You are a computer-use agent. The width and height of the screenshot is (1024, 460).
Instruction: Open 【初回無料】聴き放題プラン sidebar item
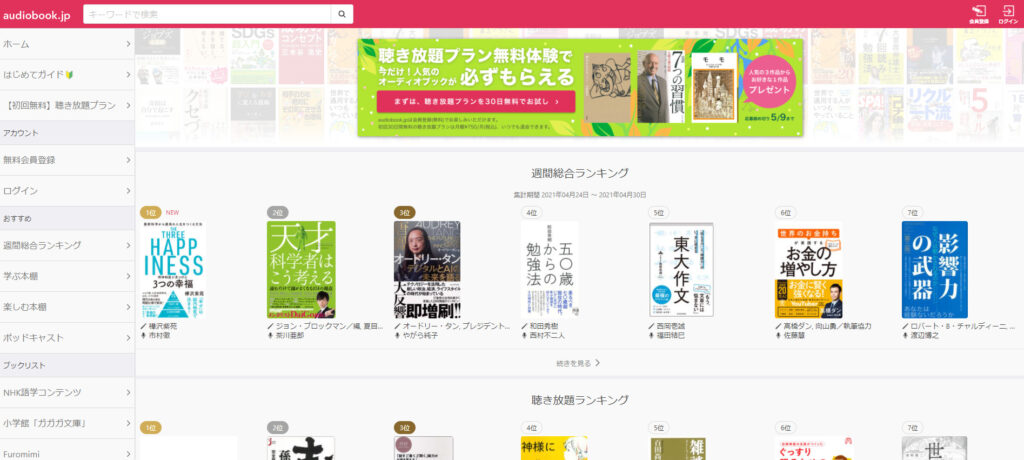tap(67, 105)
